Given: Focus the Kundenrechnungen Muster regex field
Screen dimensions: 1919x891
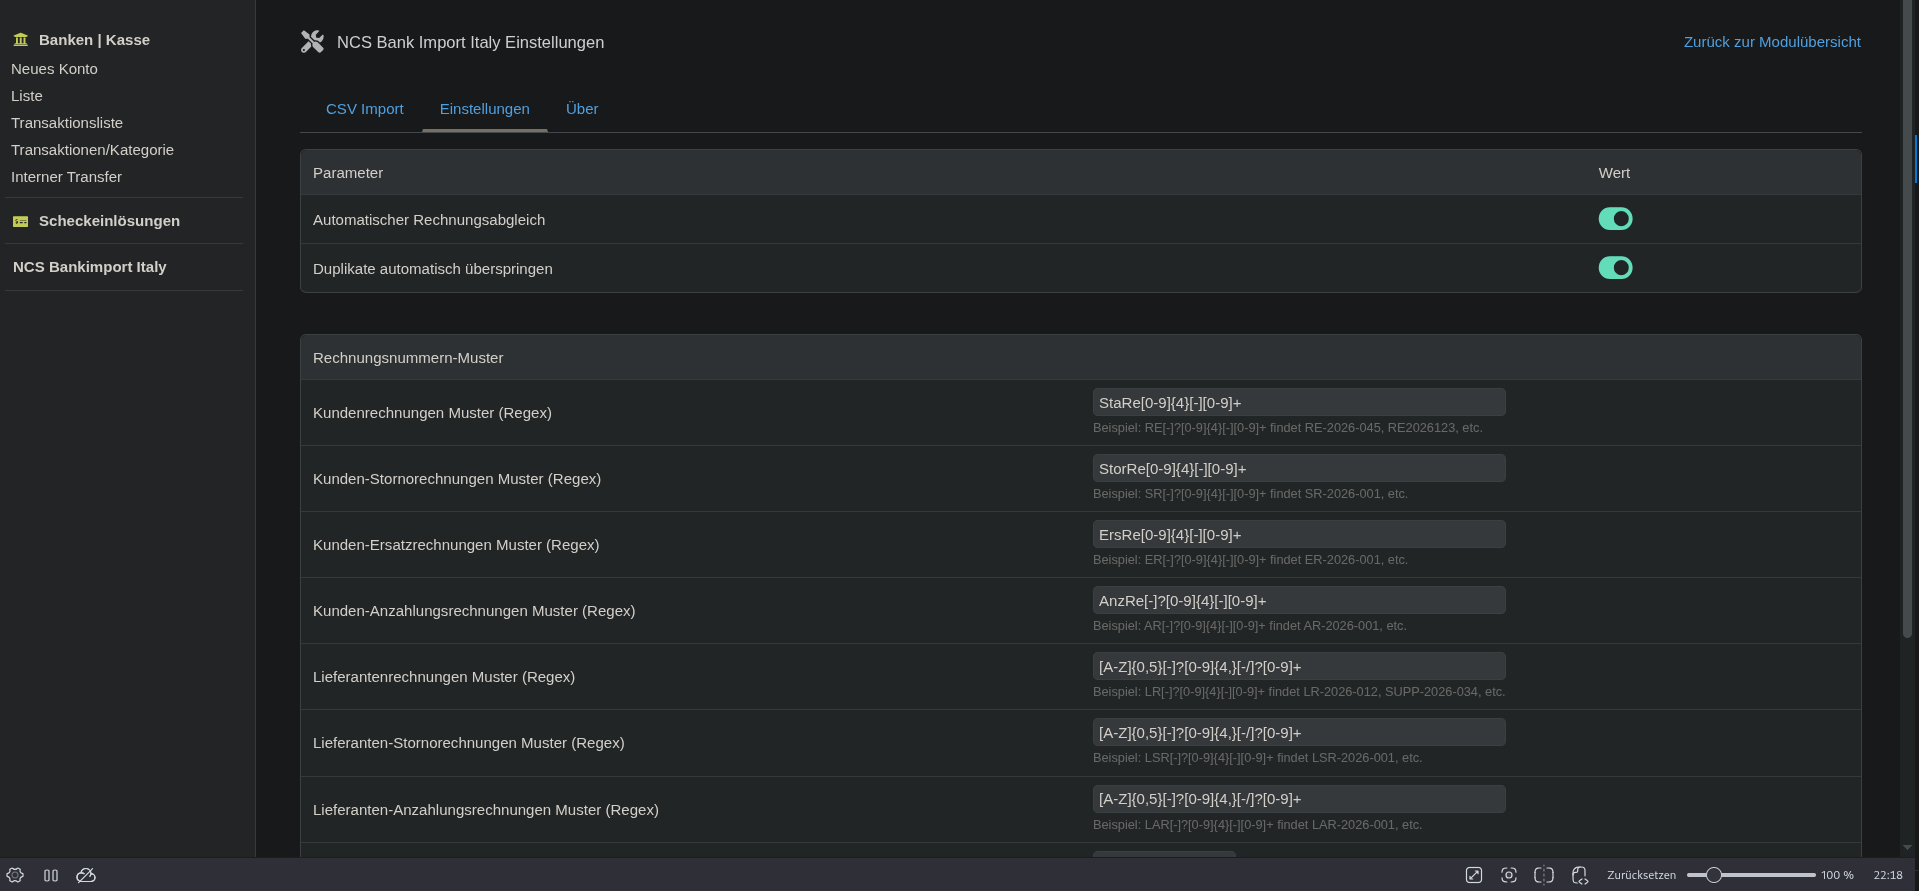Looking at the screenshot, I should click(1298, 403).
